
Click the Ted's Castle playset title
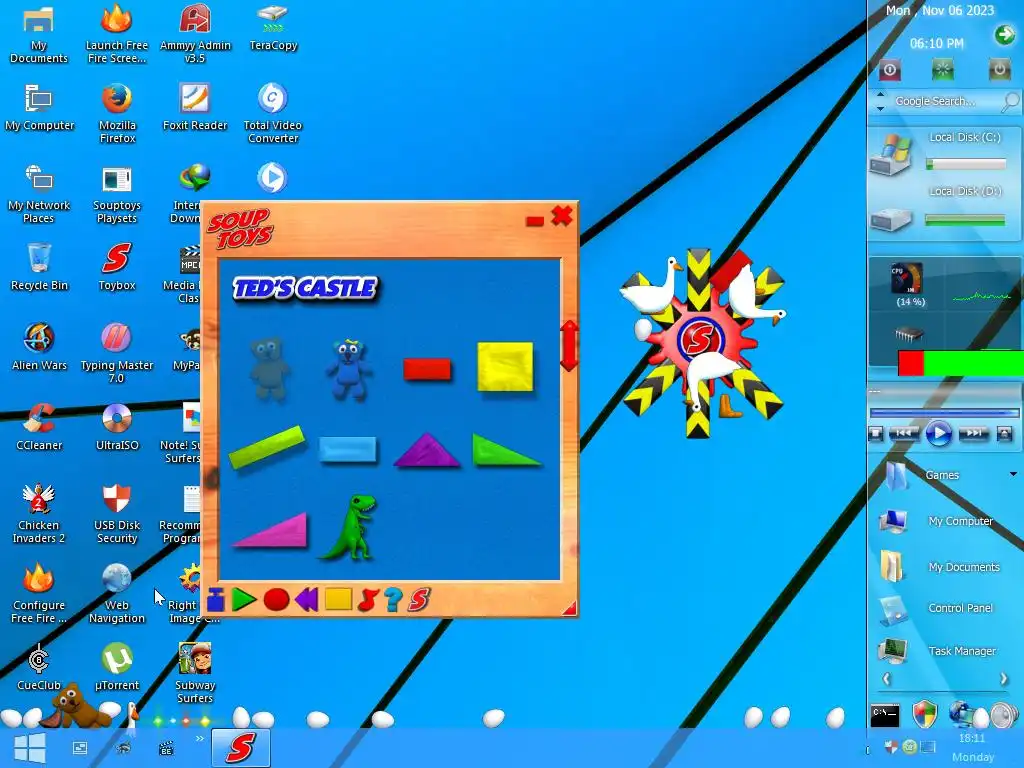305,288
